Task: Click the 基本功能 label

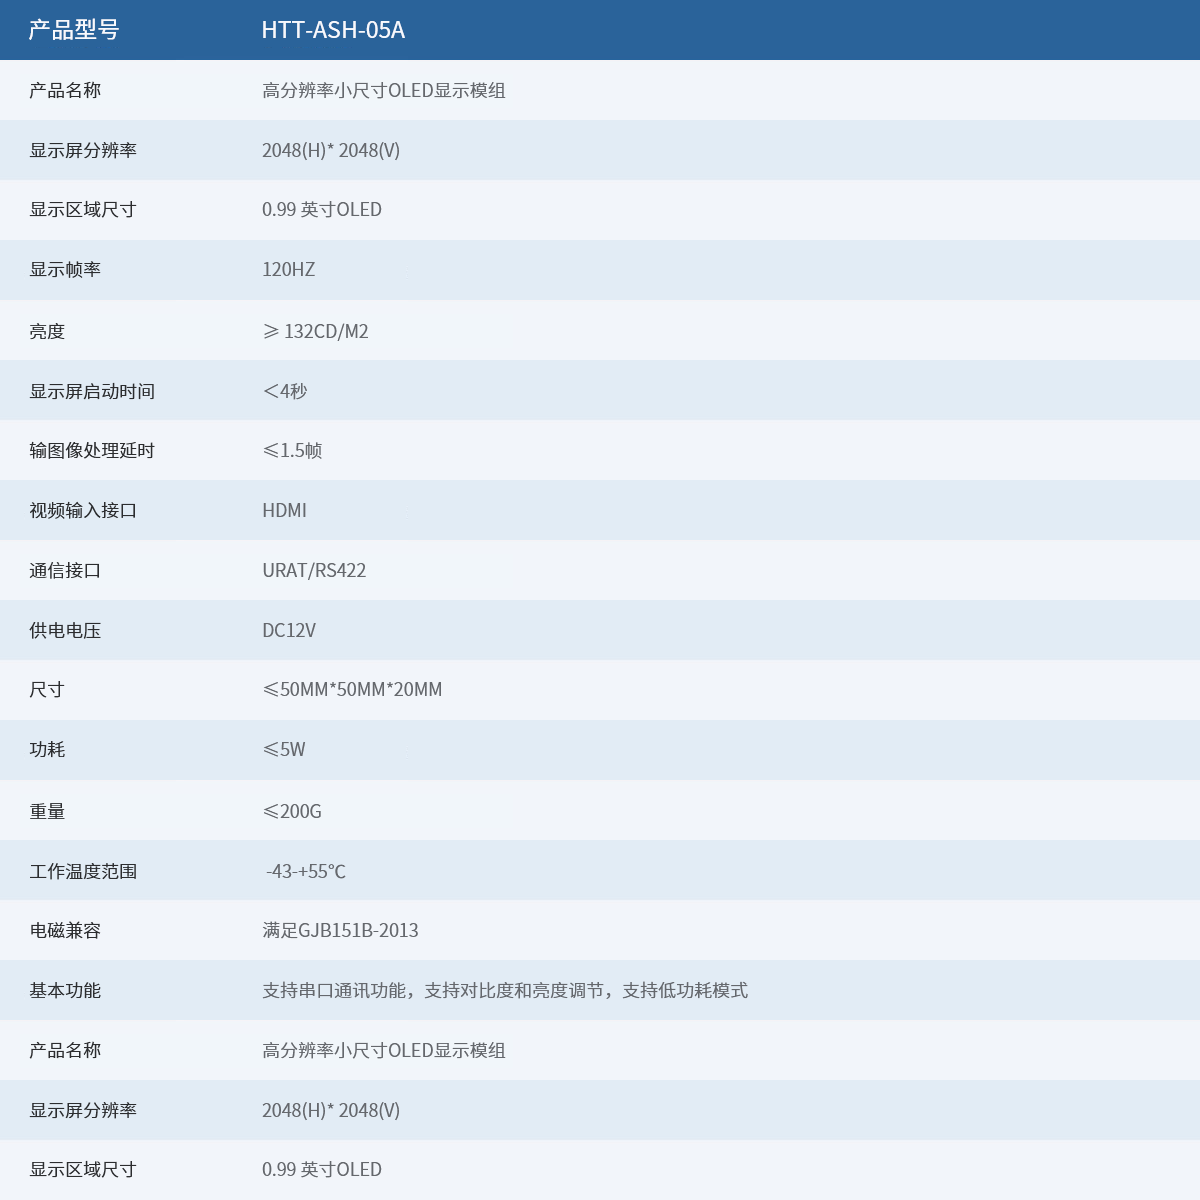Action: click(x=65, y=991)
